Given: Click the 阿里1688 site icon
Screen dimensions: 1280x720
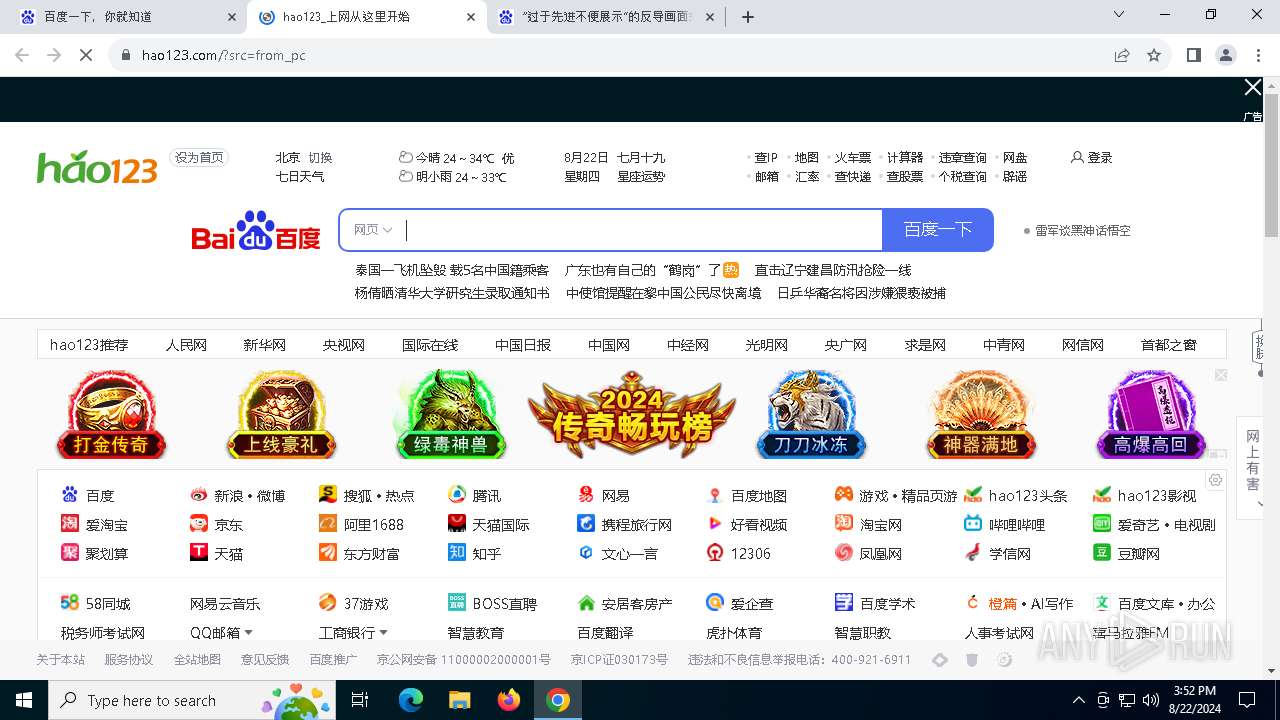Looking at the screenshot, I should click(x=327, y=524).
